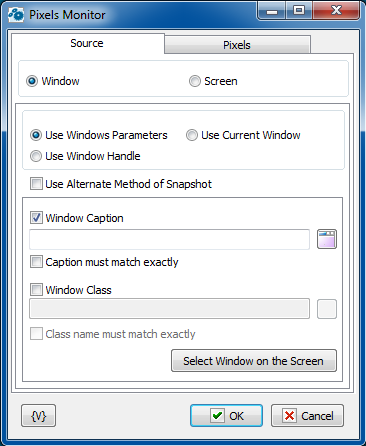The height and width of the screenshot is (446, 366).
Task: Open the Source tab
Action: 88,43
